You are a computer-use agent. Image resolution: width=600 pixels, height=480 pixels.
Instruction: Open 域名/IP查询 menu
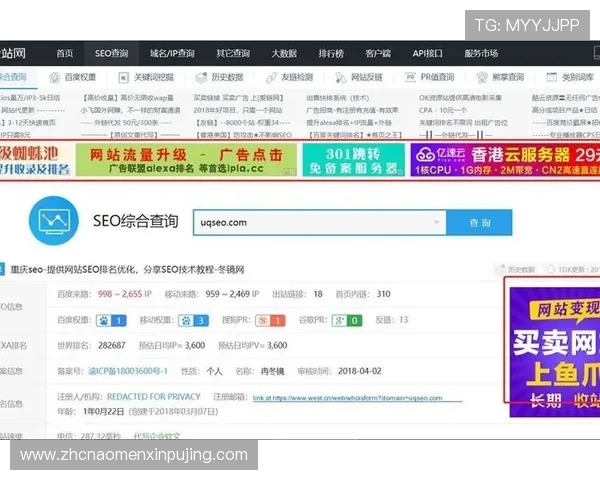click(172, 53)
